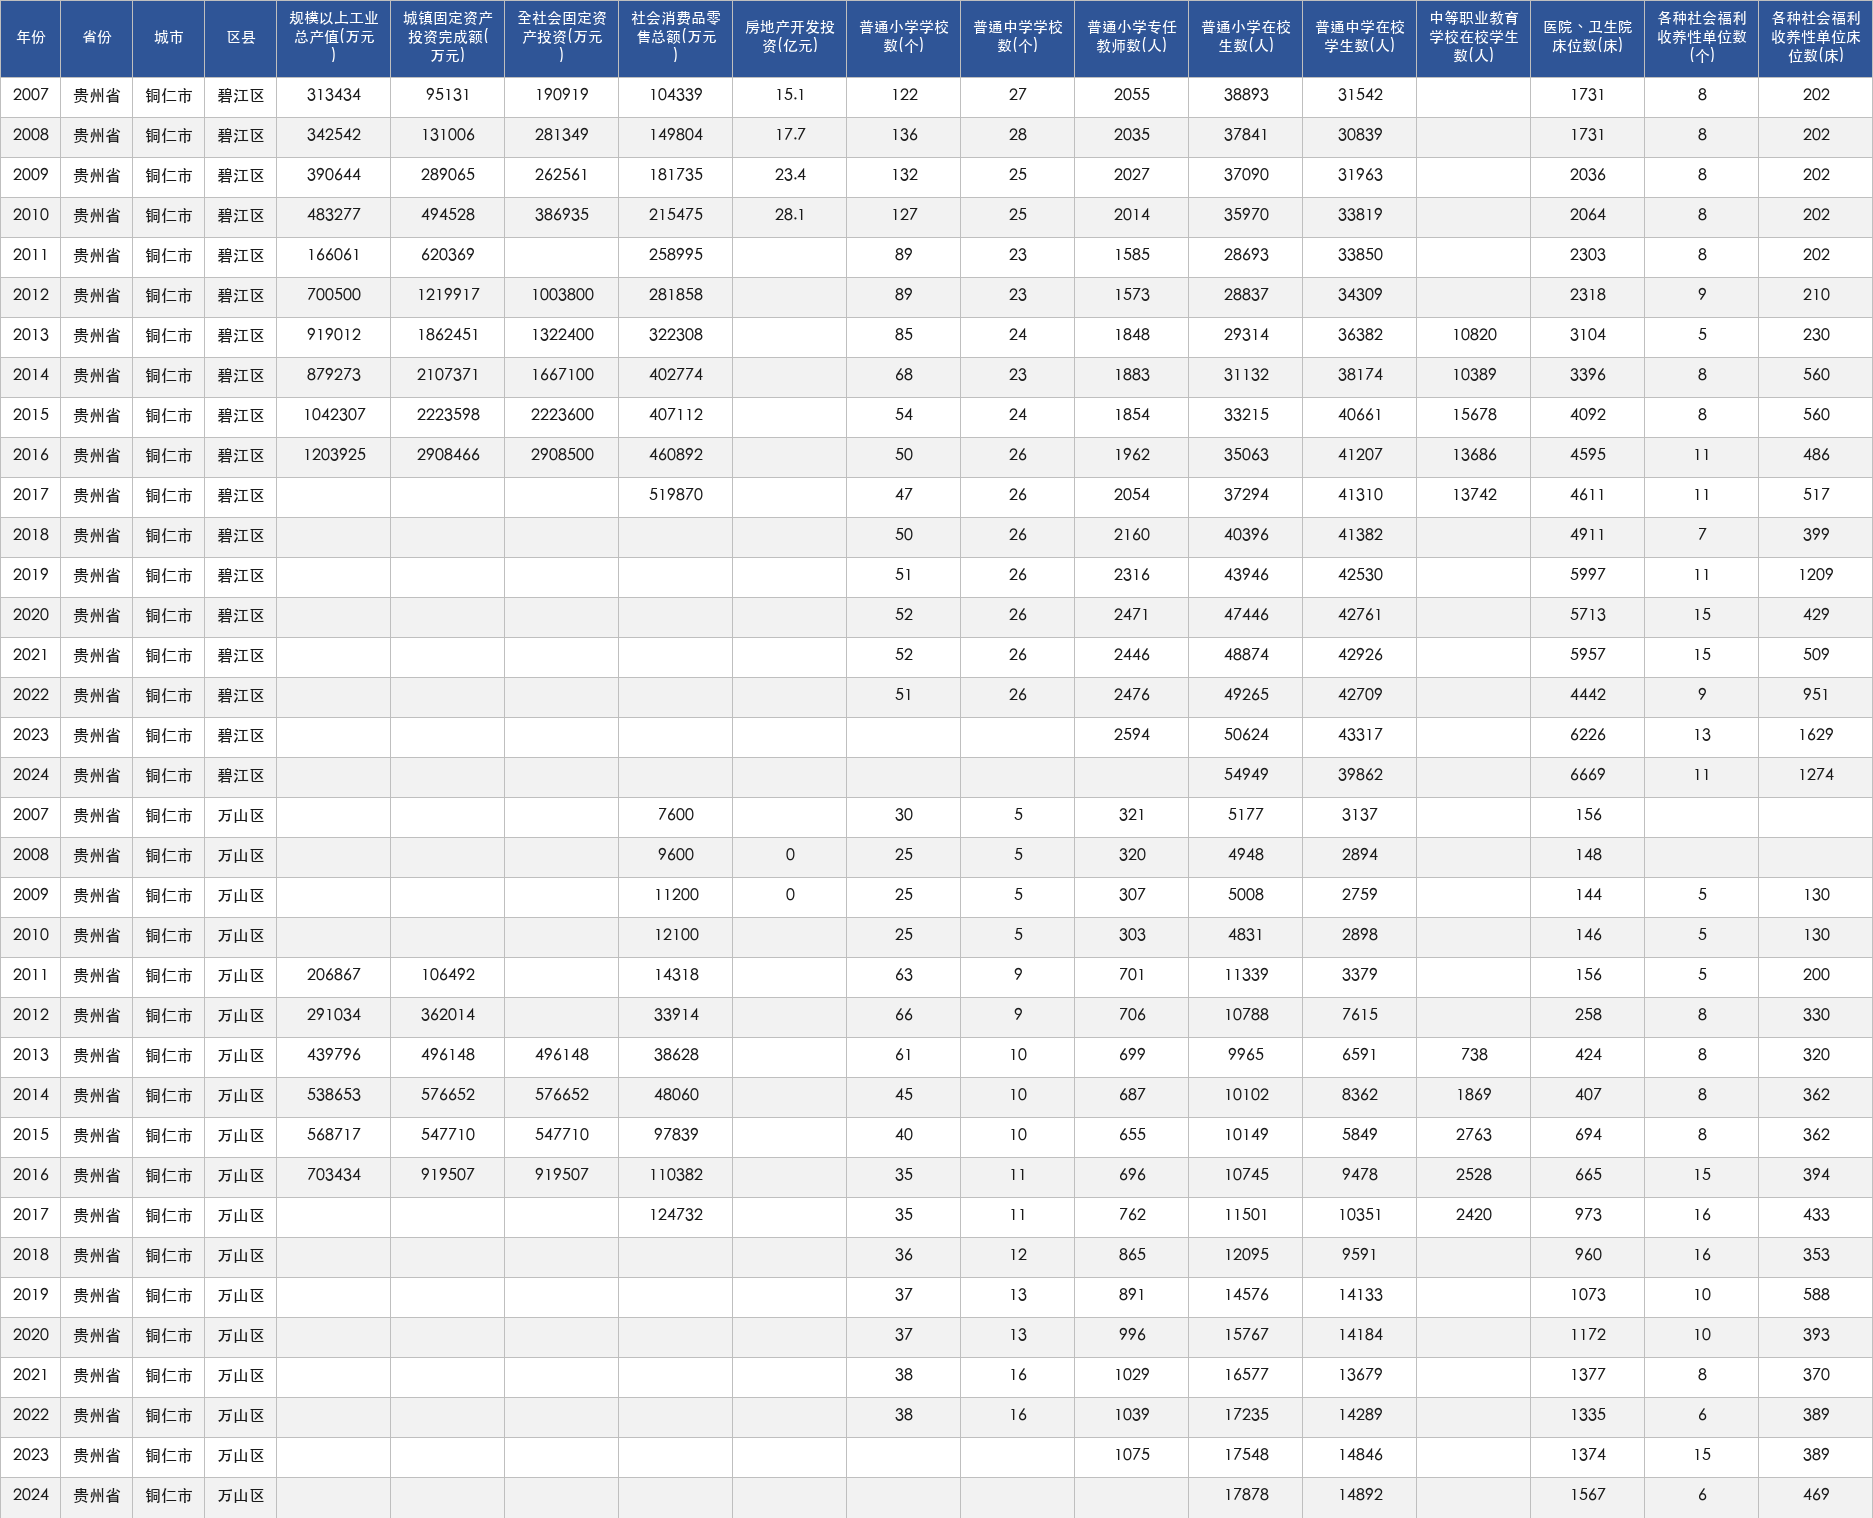Select the 区县 column header
Screen dimensions: 1873x1518
click(241, 38)
